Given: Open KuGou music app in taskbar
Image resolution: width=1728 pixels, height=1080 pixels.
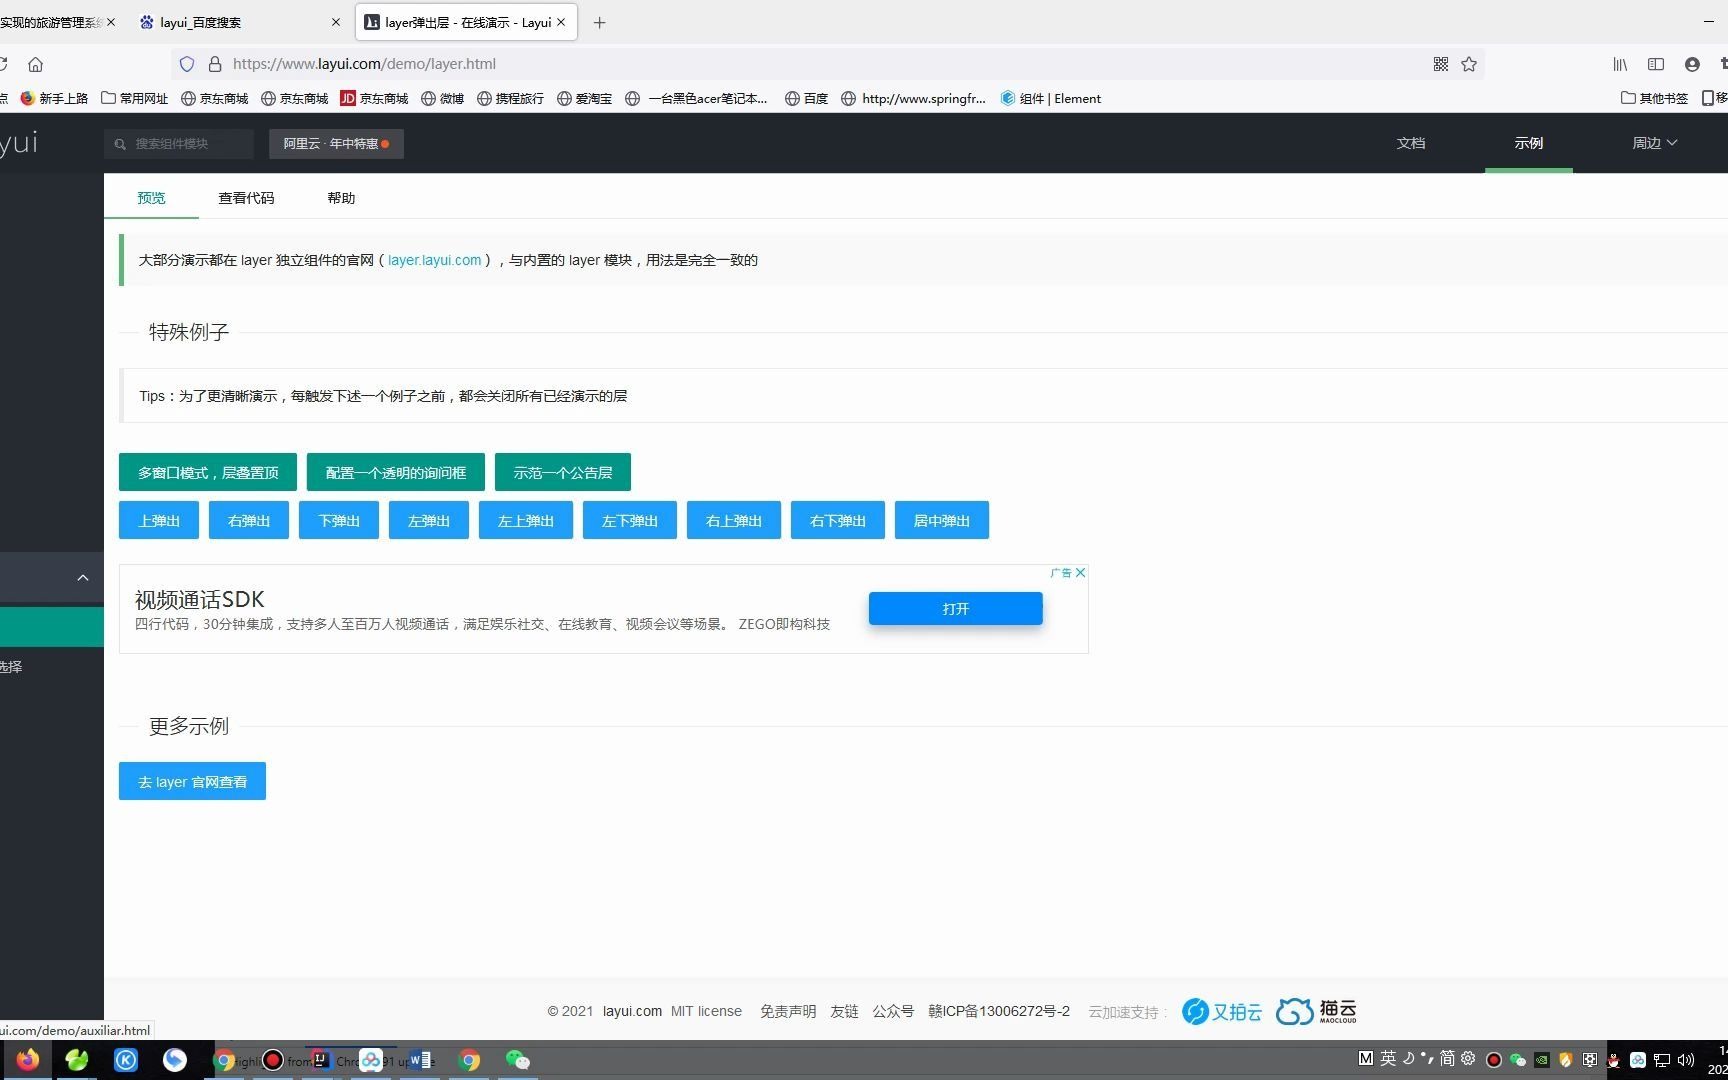Looking at the screenshot, I should [x=126, y=1060].
